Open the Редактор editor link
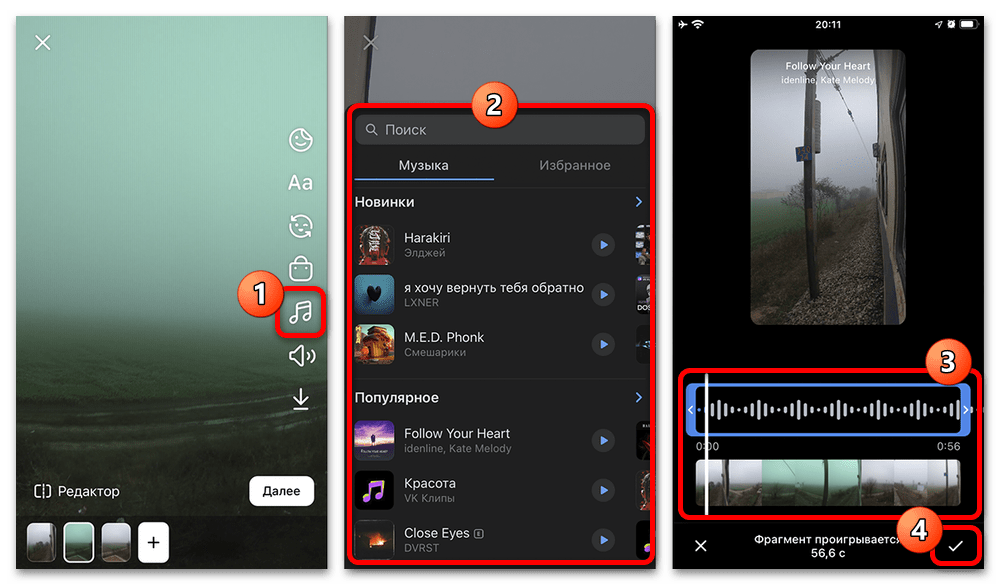The image size is (1000, 585). (77, 491)
